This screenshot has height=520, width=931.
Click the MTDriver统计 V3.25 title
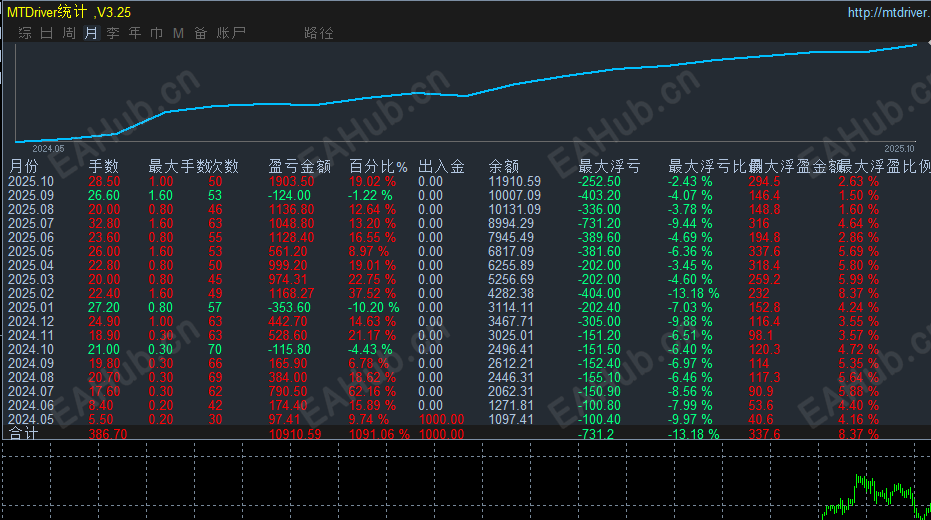coord(69,12)
